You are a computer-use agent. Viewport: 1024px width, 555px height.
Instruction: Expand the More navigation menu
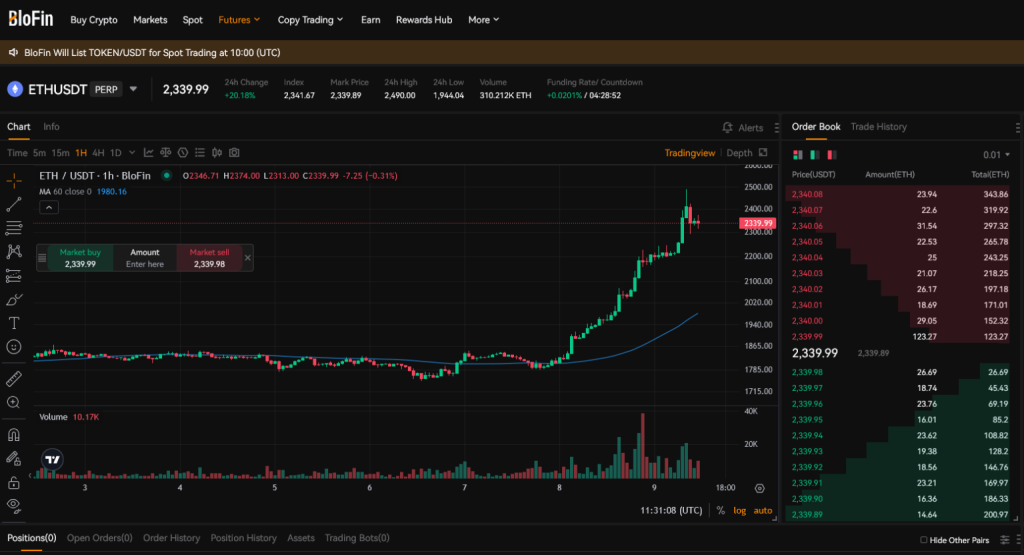483,20
